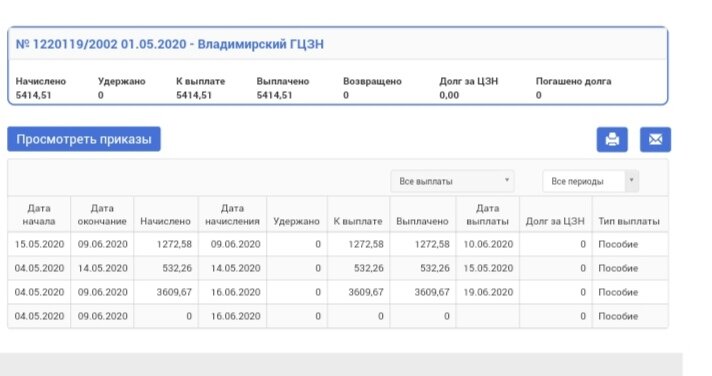Screen dimensions: 712x376
Task: Click the Дата начала column header
Action: [x=39, y=215]
